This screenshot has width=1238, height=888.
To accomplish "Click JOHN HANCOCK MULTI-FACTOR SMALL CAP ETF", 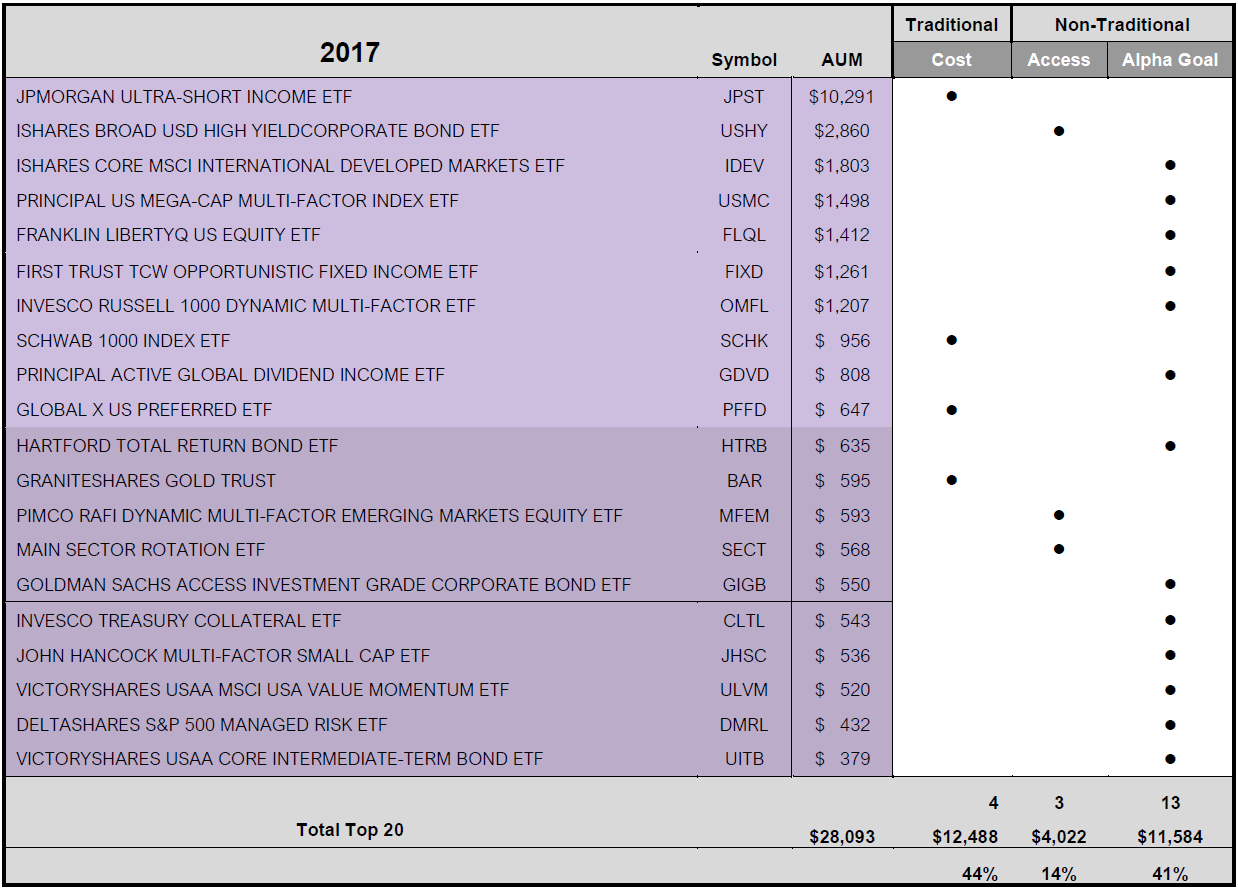I will point(223,656).
